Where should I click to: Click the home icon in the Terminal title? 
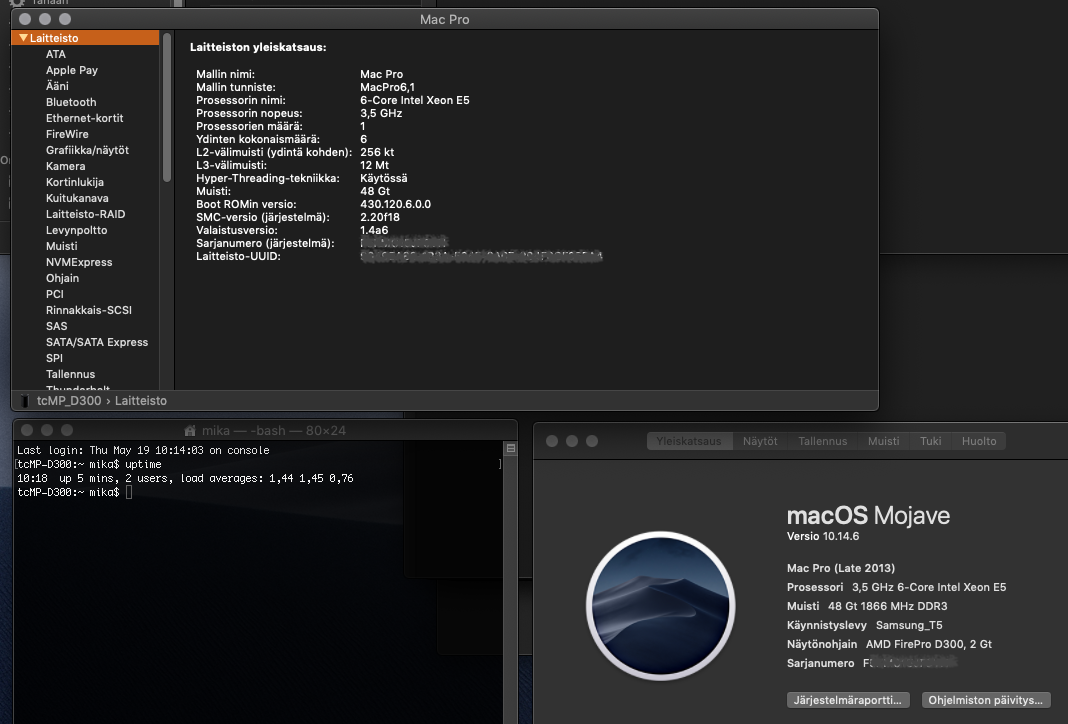tap(190, 430)
